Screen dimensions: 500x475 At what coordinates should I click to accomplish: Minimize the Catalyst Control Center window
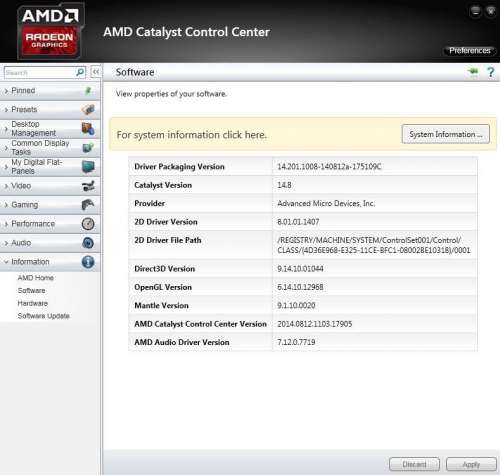coord(476,11)
